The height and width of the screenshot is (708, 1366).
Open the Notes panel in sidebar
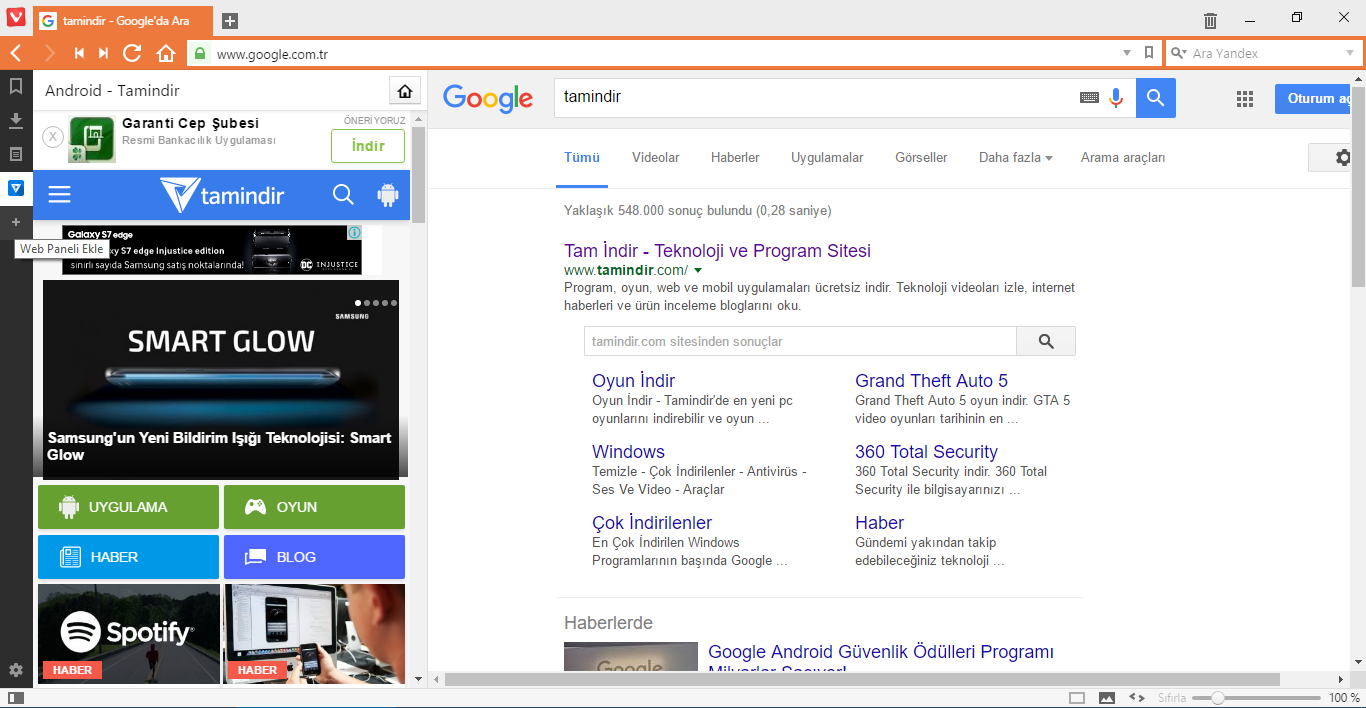16,154
